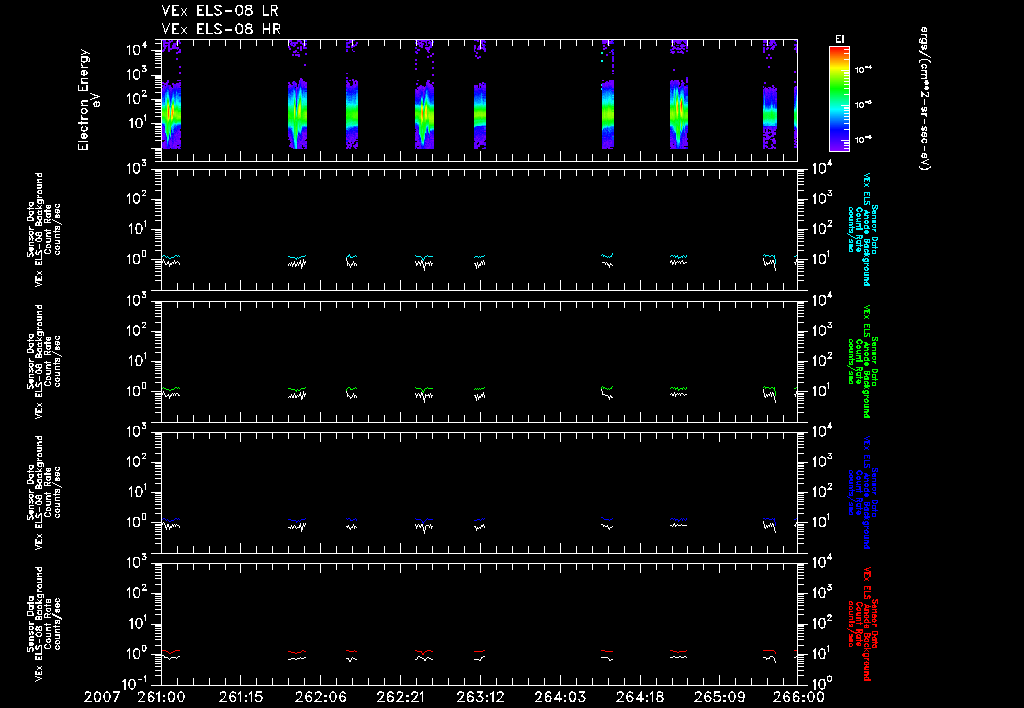Select the 'VEx ELS-08 HR' title line
Image resolution: width=1024 pixels, height=708 pixels.
point(221,28)
